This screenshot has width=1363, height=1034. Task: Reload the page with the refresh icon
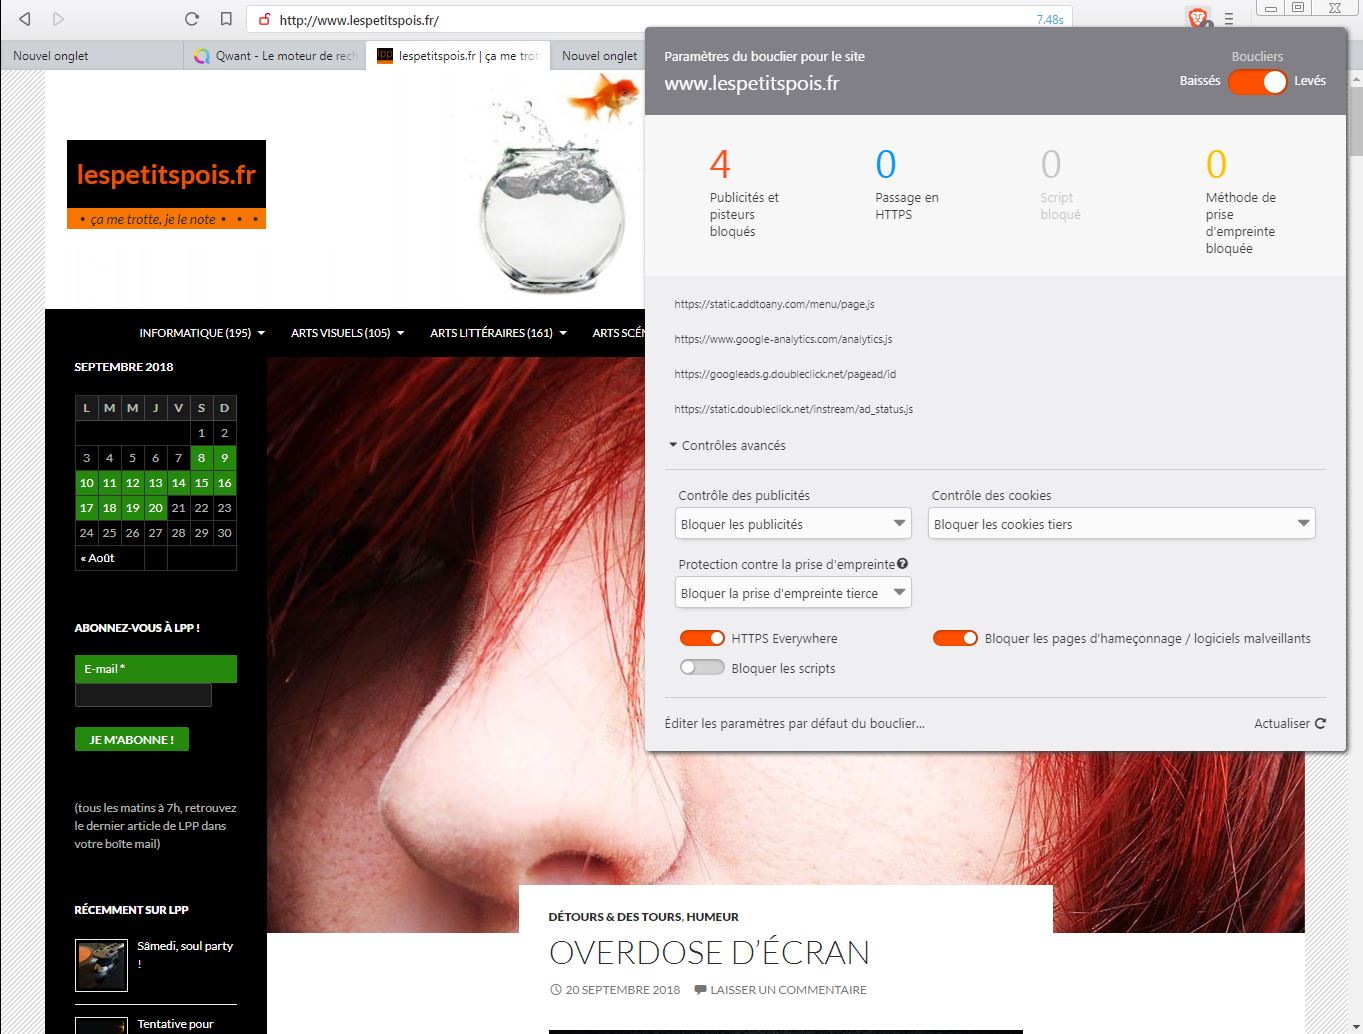(192, 19)
